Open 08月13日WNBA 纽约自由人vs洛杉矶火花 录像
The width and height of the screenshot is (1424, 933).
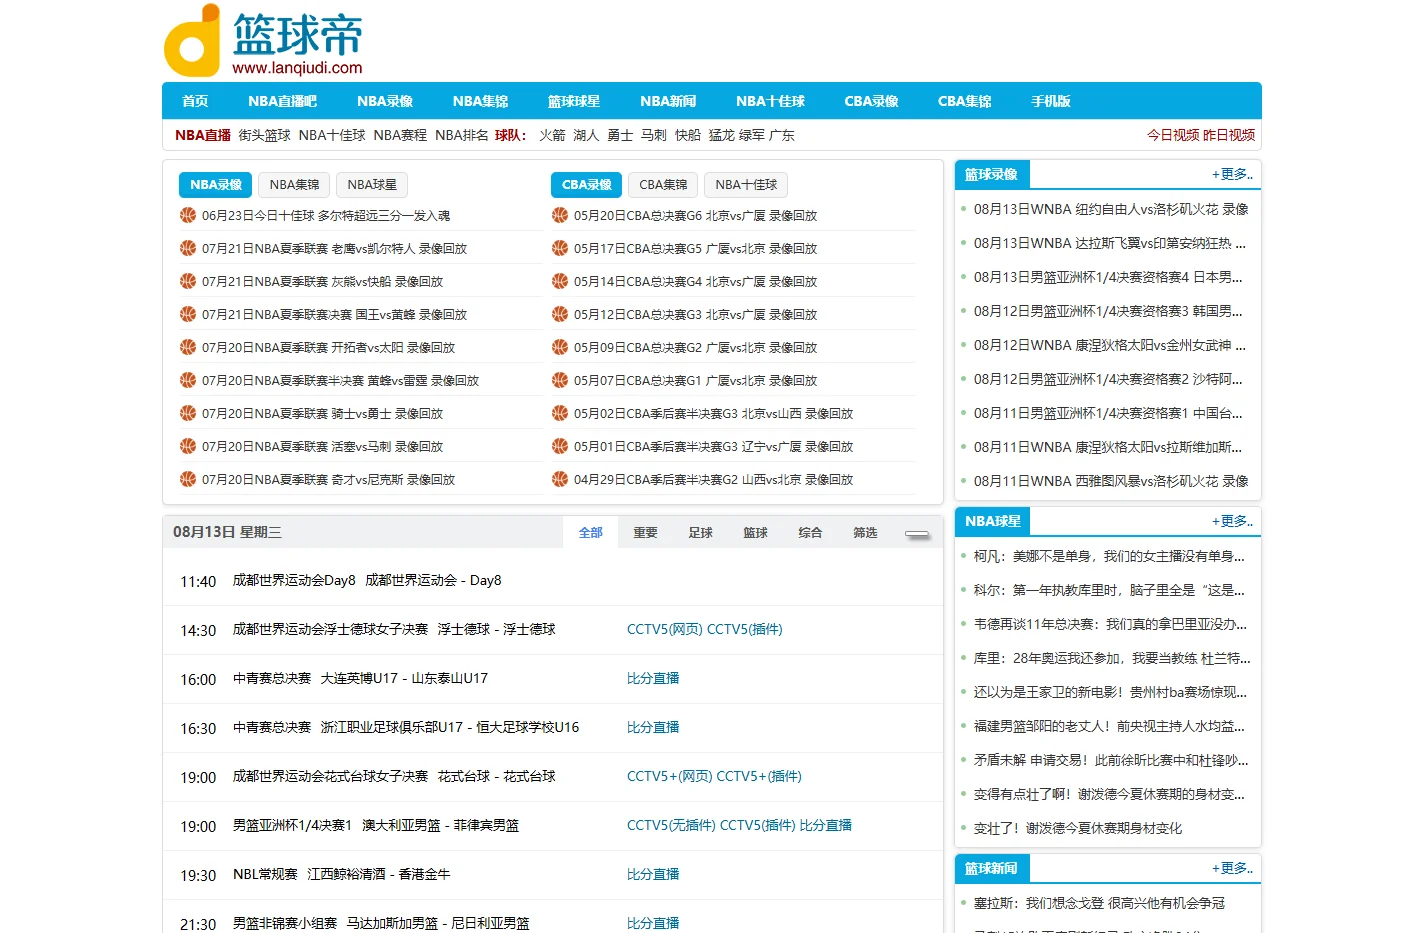(x=1111, y=209)
